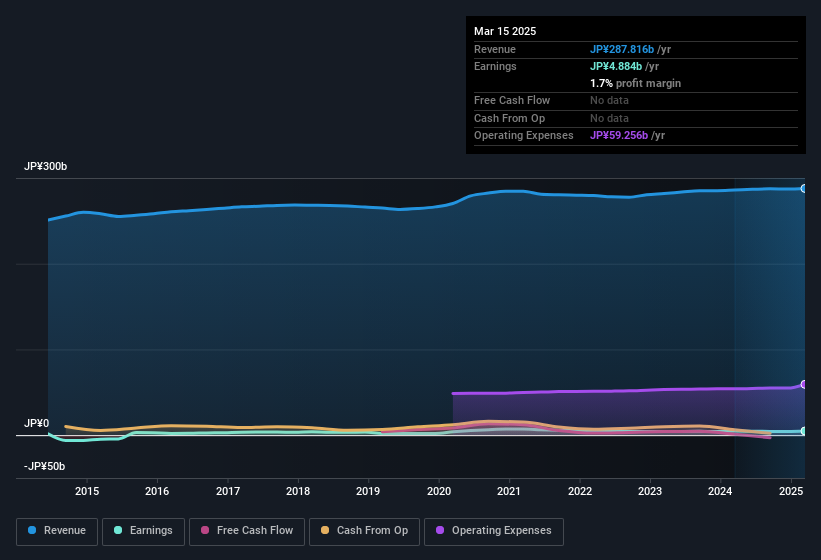
Task: Click the Operating Expenses label in tooltip
Action: pyautogui.click(x=524, y=135)
